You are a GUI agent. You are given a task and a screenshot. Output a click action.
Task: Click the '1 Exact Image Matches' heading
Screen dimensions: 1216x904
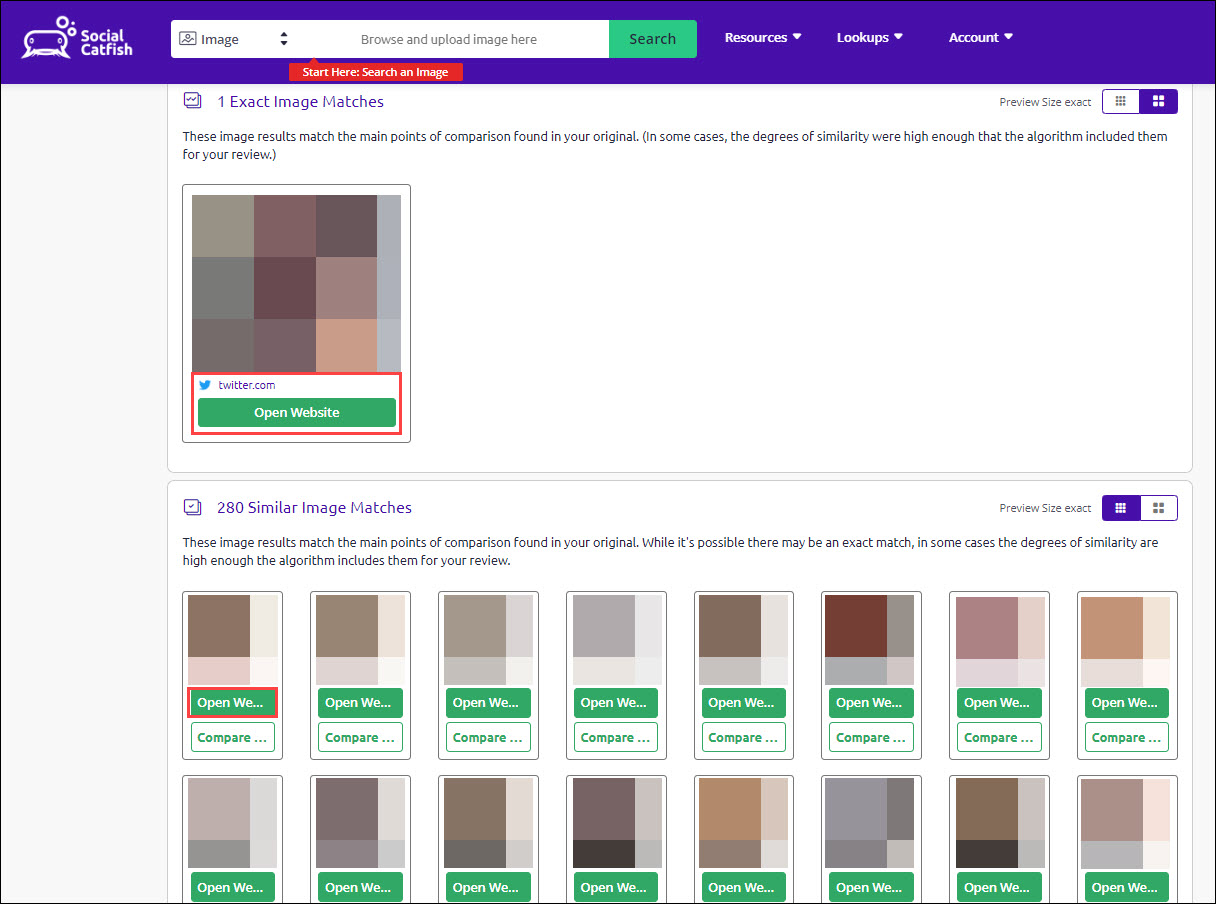pyautogui.click(x=300, y=101)
